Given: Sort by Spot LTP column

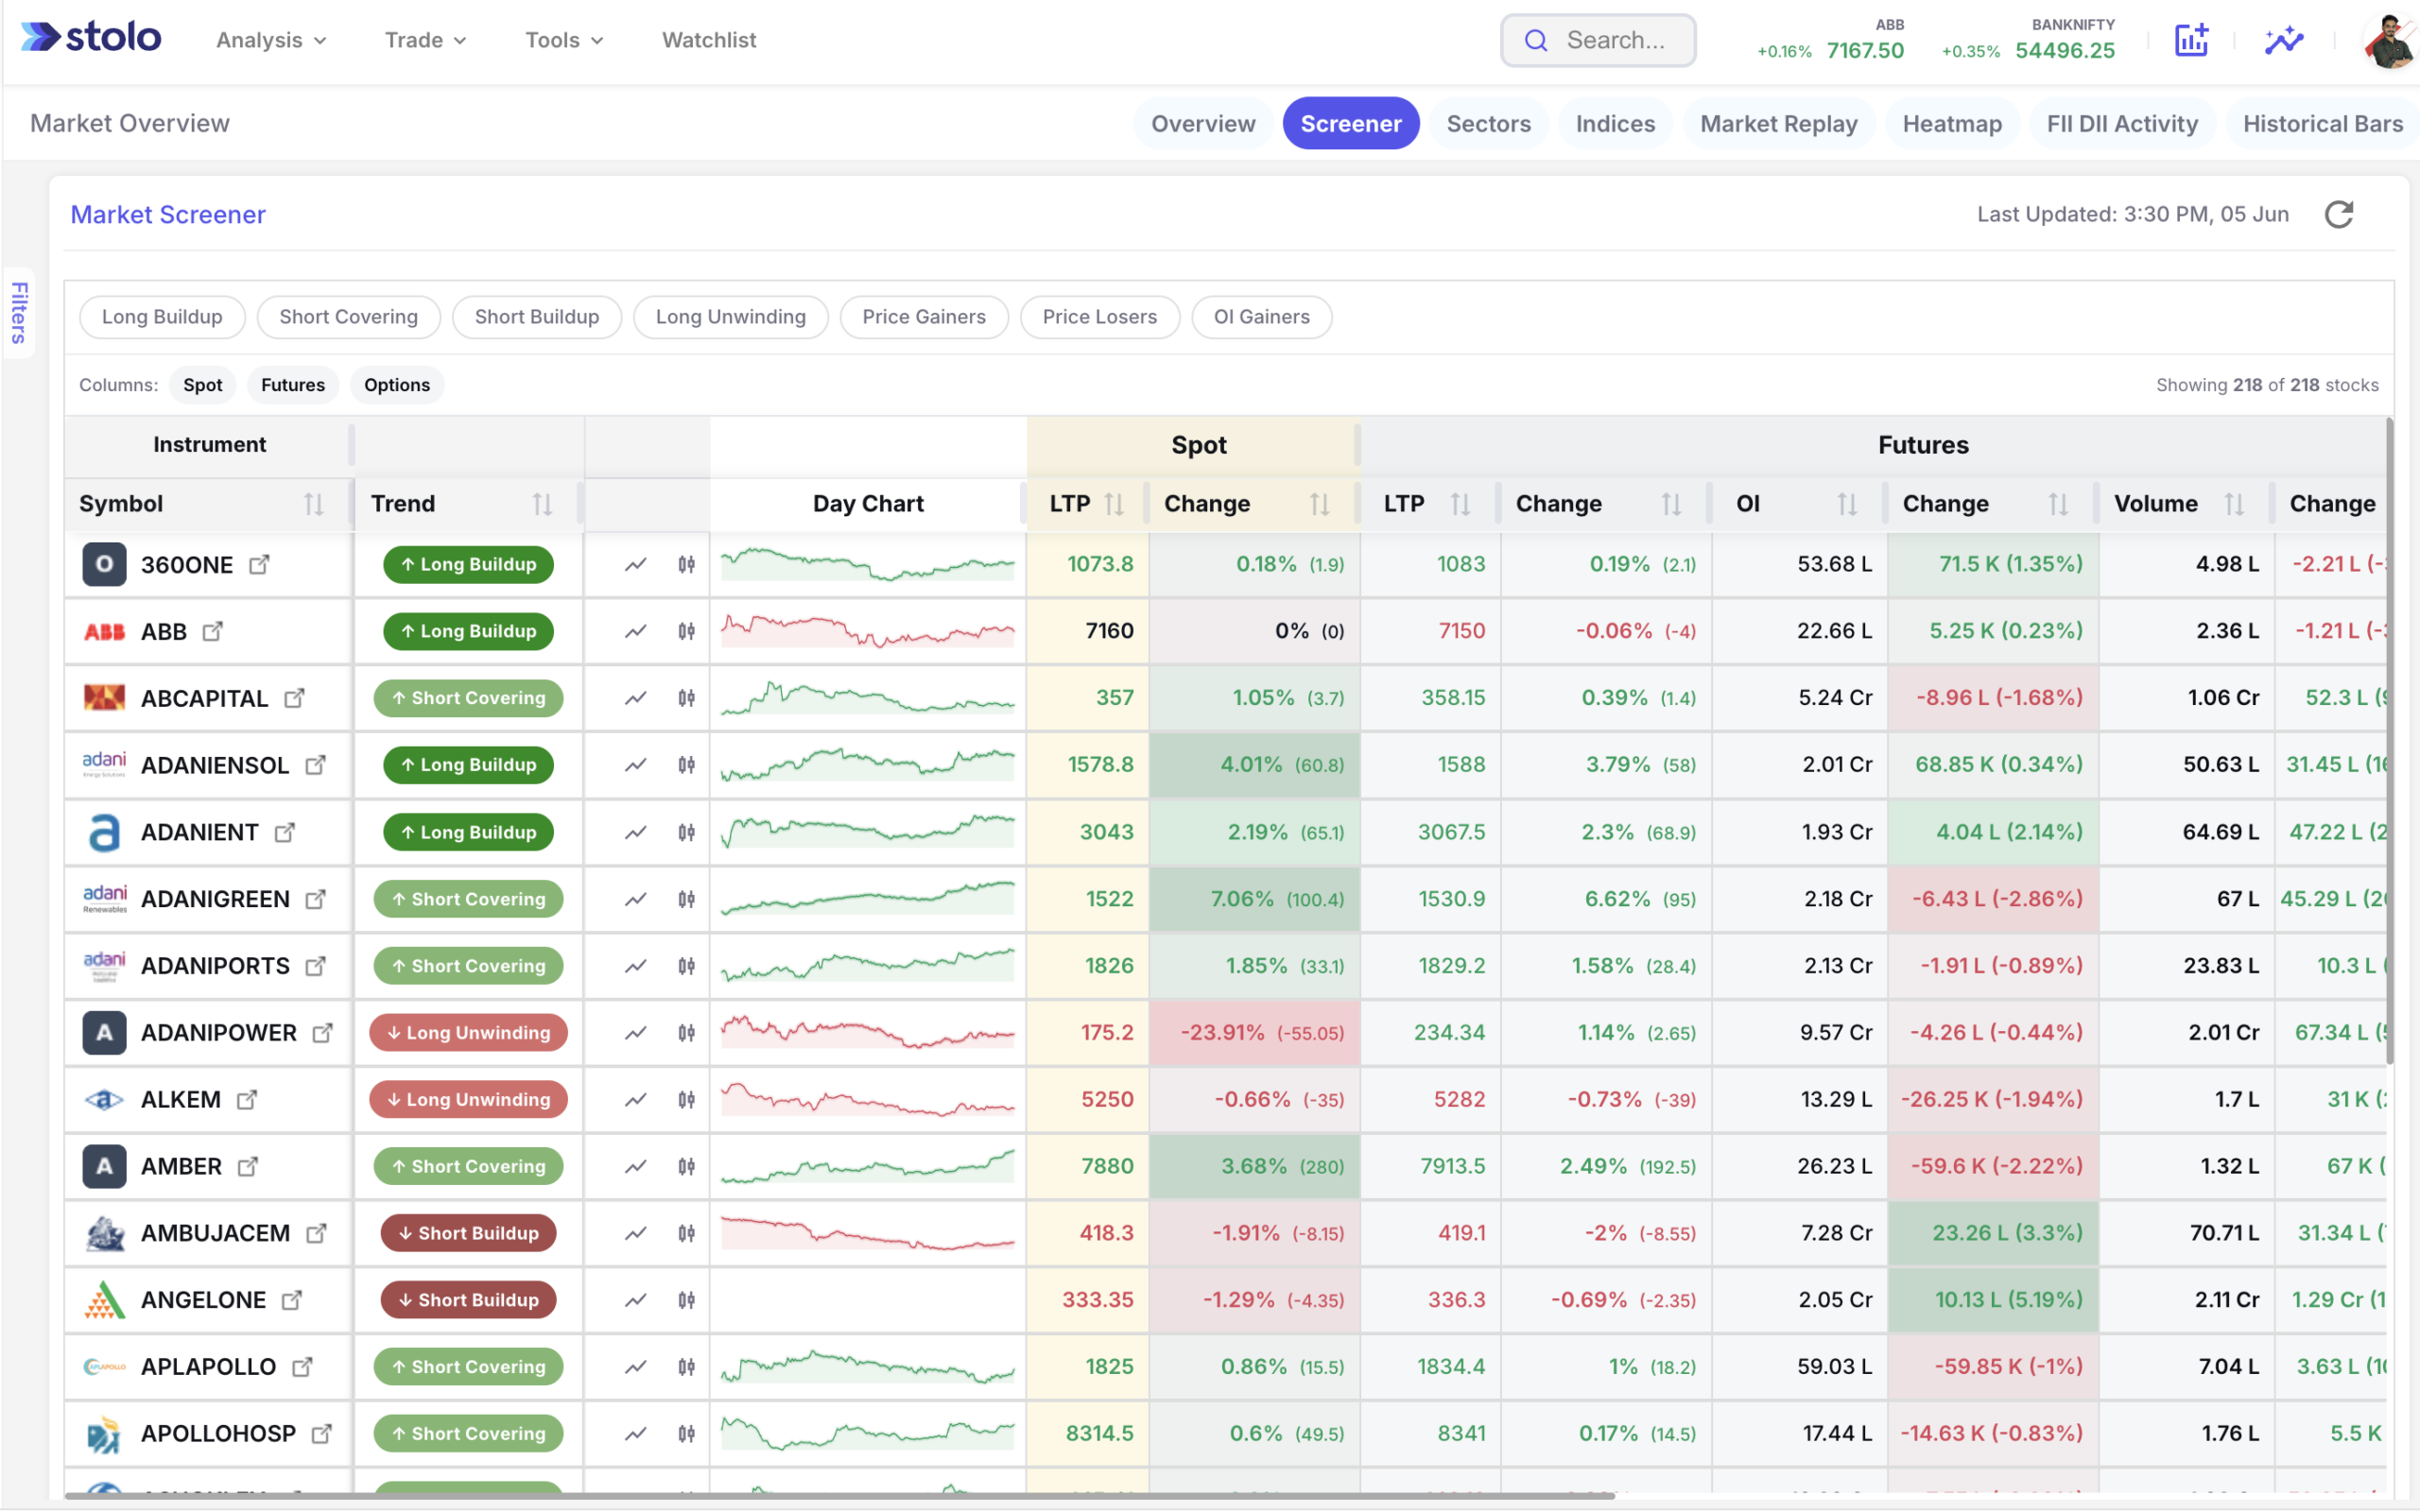Looking at the screenshot, I should tap(1114, 504).
